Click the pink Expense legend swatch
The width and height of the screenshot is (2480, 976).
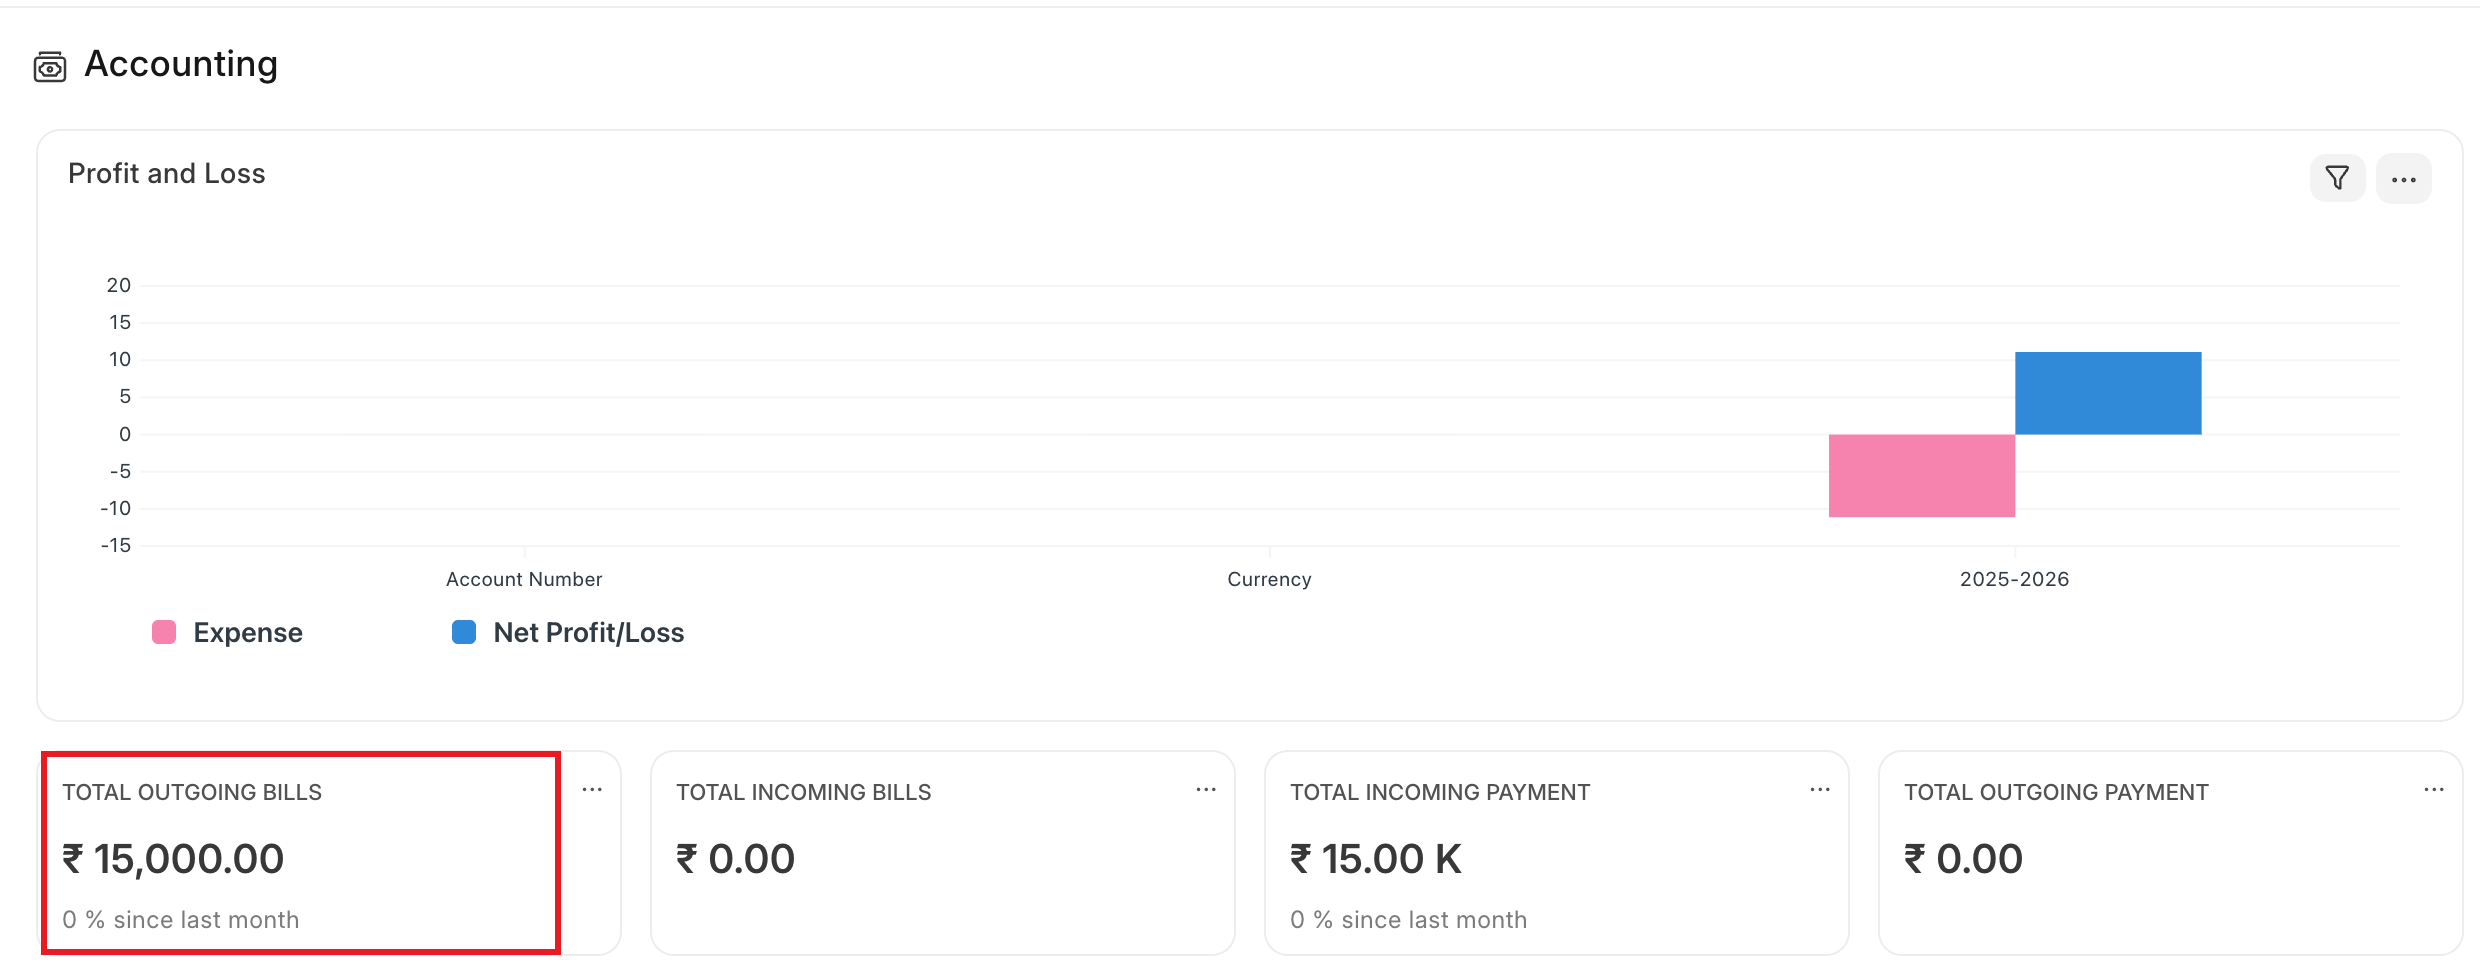point(164,632)
